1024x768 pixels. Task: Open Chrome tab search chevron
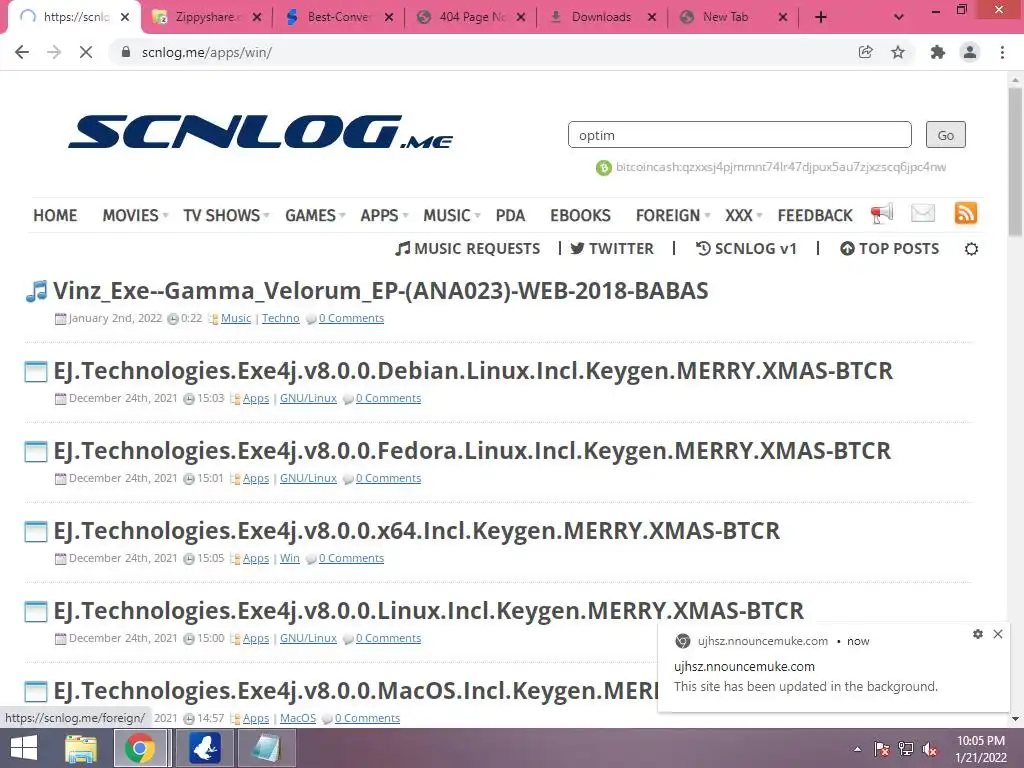(899, 18)
